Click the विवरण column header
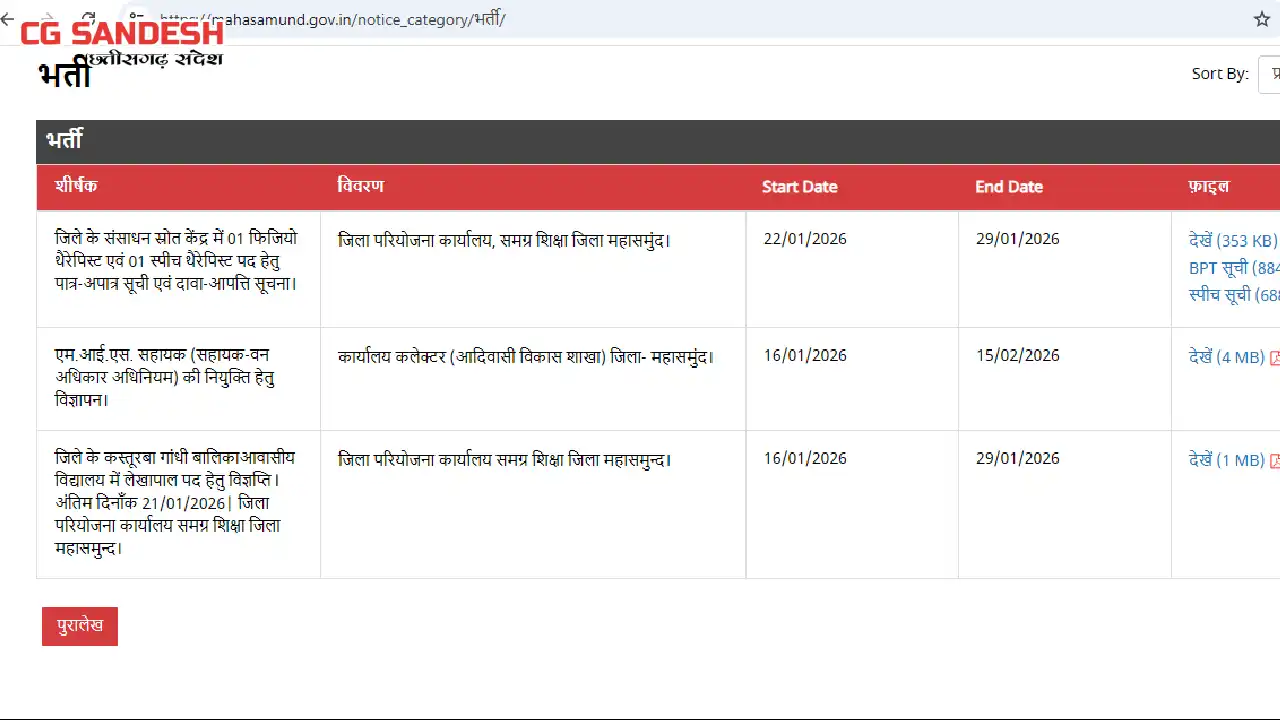The width and height of the screenshot is (1280, 720). [360, 186]
